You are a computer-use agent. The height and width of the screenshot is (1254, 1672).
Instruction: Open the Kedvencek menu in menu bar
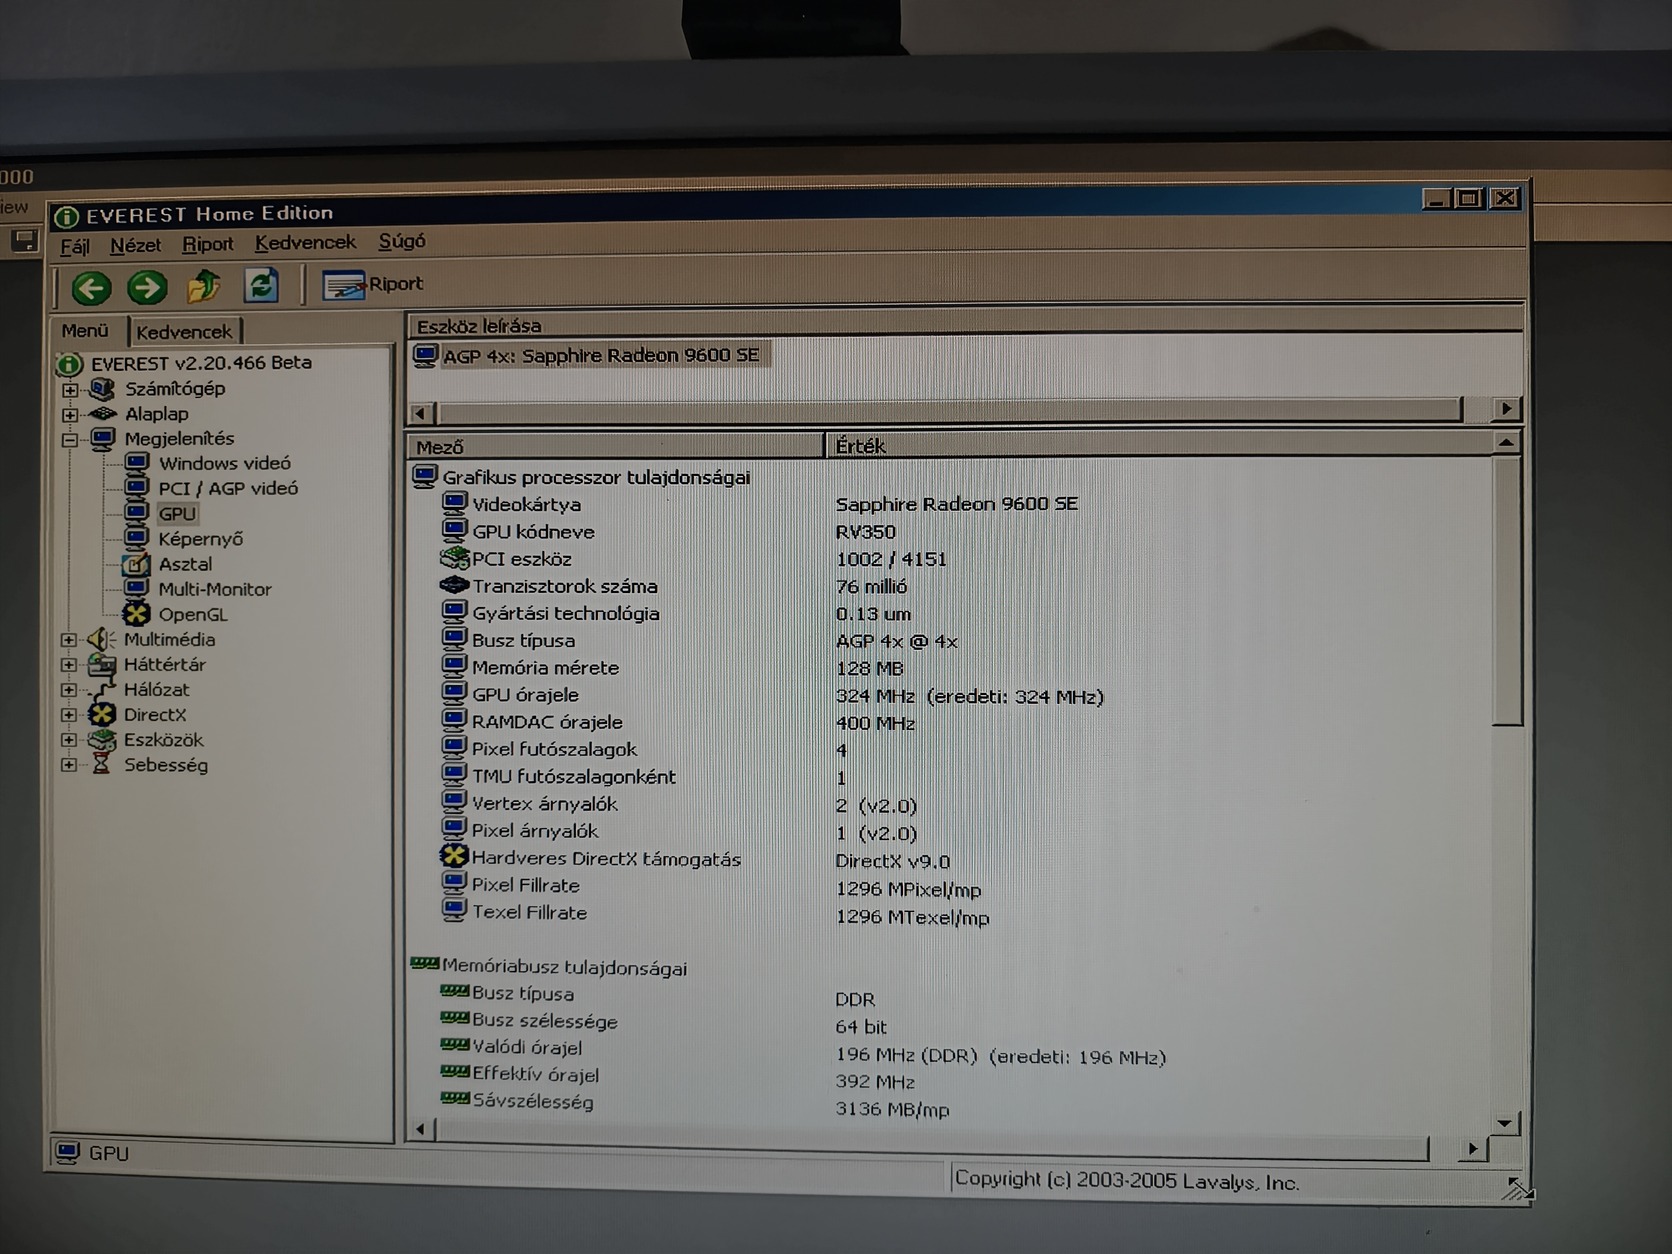pyautogui.click(x=305, y=243)
